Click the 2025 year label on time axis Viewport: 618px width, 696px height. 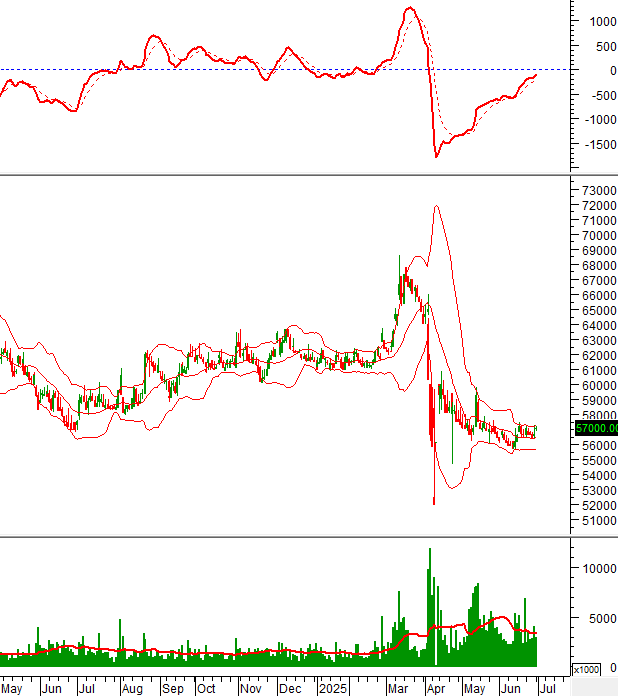coord(333,689)
